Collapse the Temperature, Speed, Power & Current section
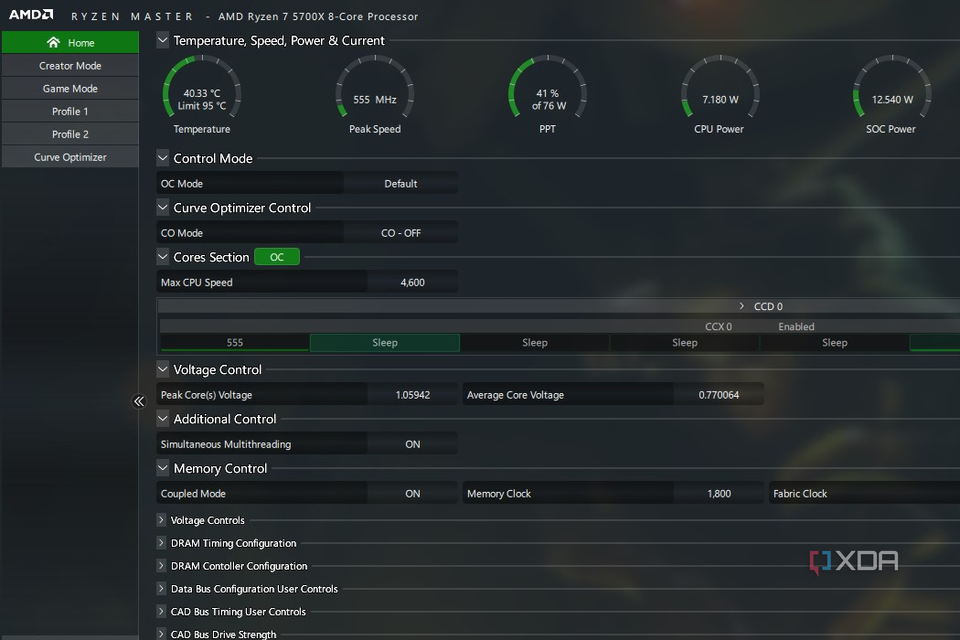This screenshot has width=960, height=640. click(x=161, y=40)
